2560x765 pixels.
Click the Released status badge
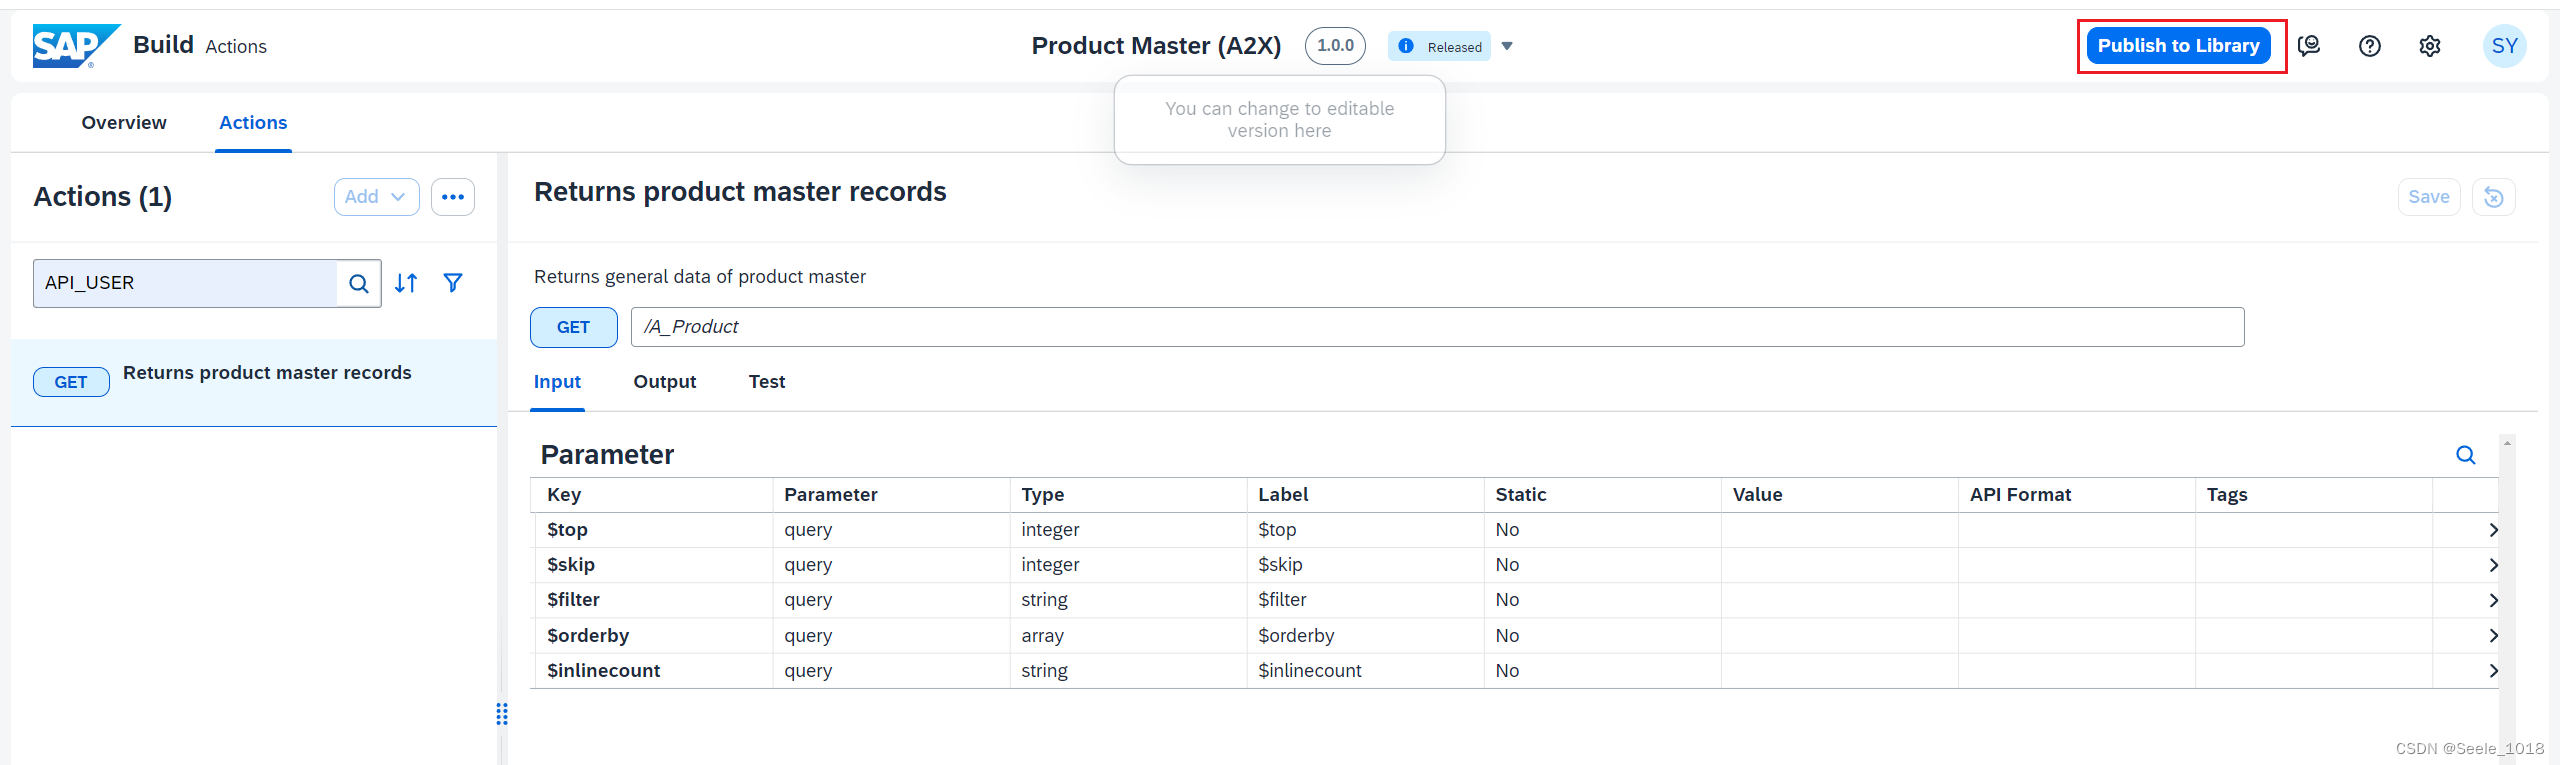pyautogui.click(x=1439, y=46)
